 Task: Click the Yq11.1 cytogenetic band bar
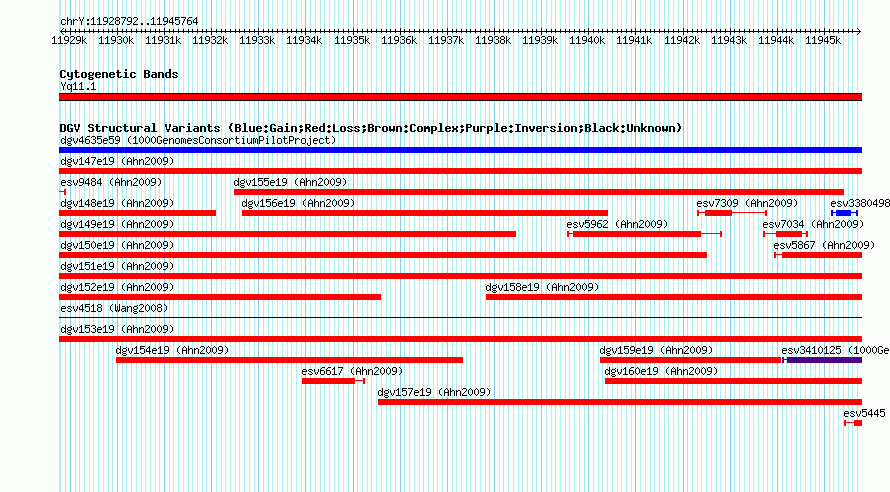[460, 97]
